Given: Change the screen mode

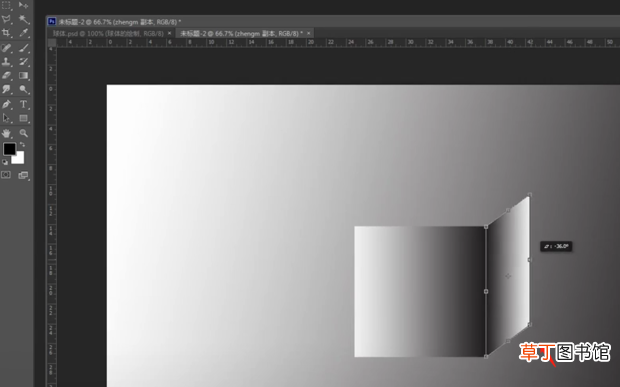Looking at the screenshot, I should click(23, 175).
